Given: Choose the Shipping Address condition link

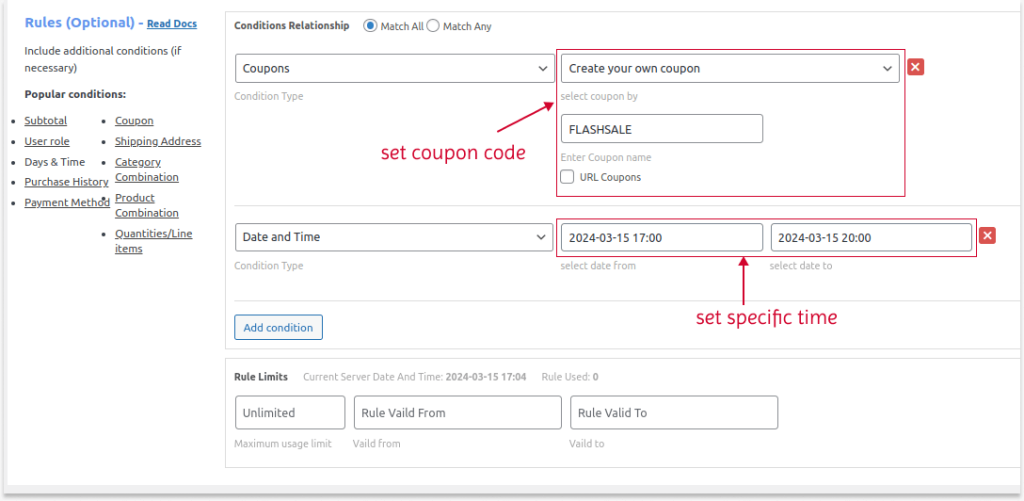Looking at the screenshot, I should [x=158, y=141].
